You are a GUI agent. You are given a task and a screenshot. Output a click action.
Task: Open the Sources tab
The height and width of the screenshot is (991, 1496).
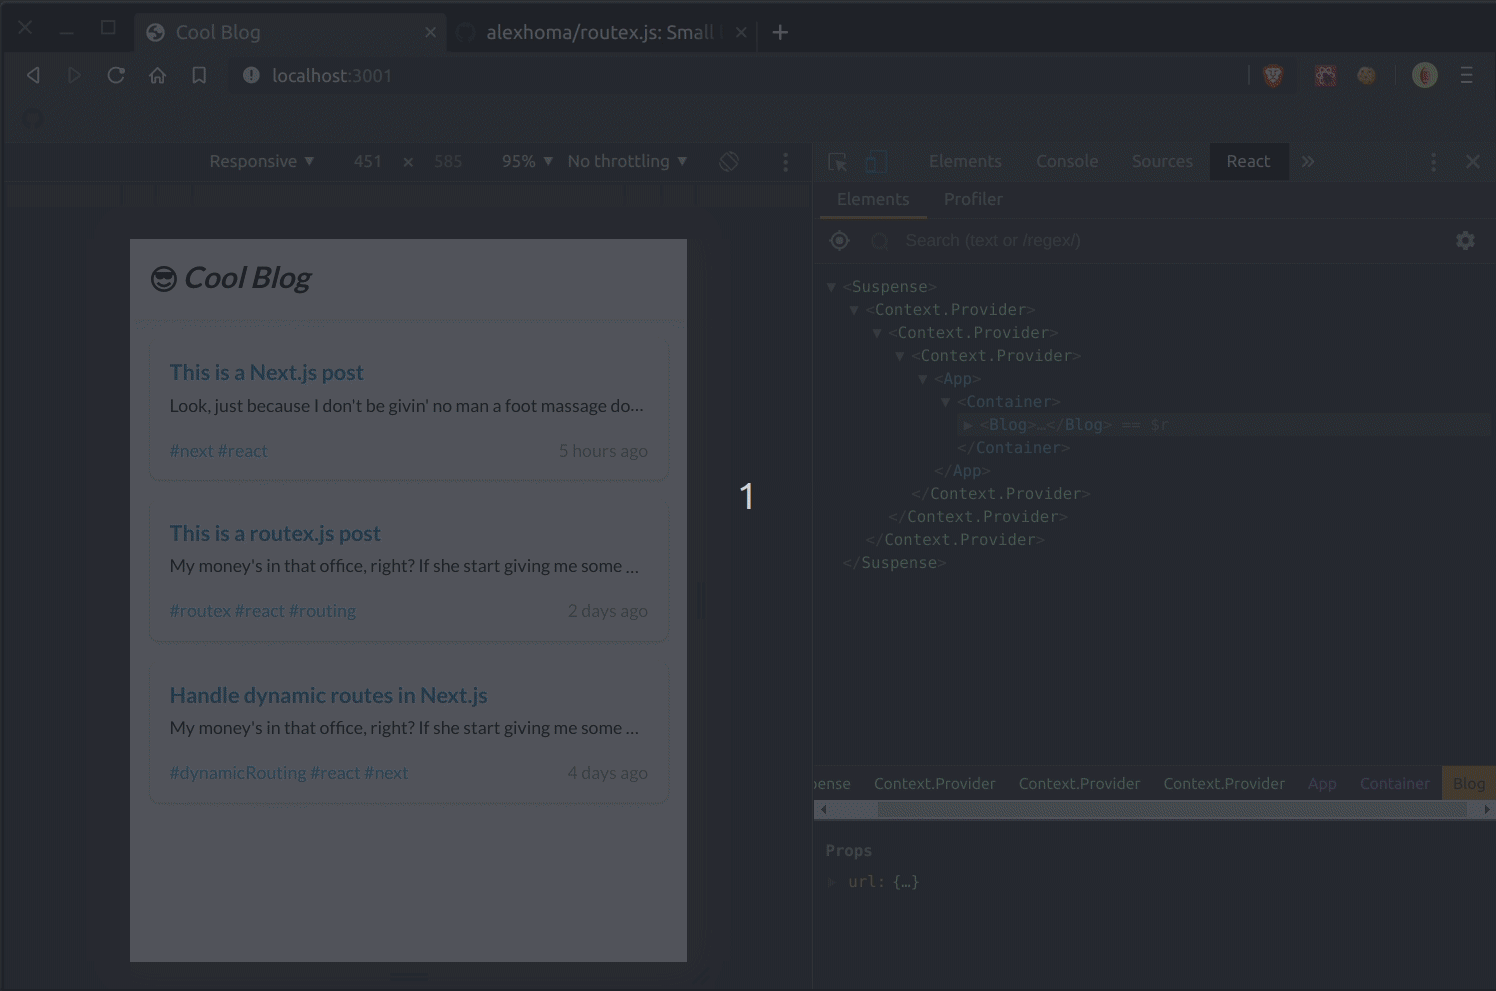1162,161
